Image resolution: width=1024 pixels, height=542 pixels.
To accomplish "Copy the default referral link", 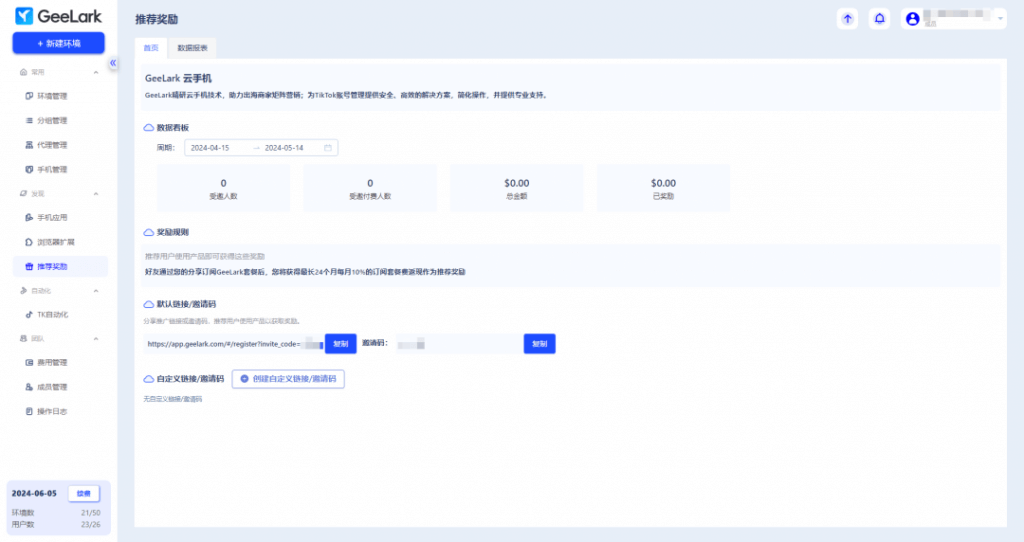I will [x=340, y=343].
